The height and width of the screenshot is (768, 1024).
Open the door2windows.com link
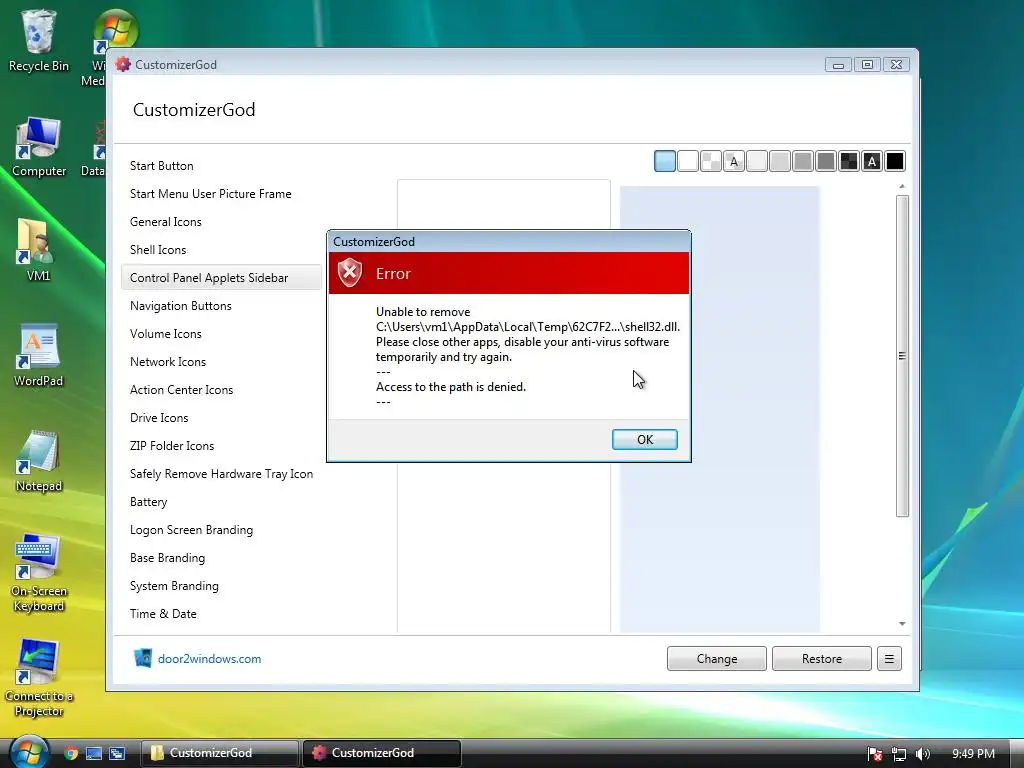[209, 659]
